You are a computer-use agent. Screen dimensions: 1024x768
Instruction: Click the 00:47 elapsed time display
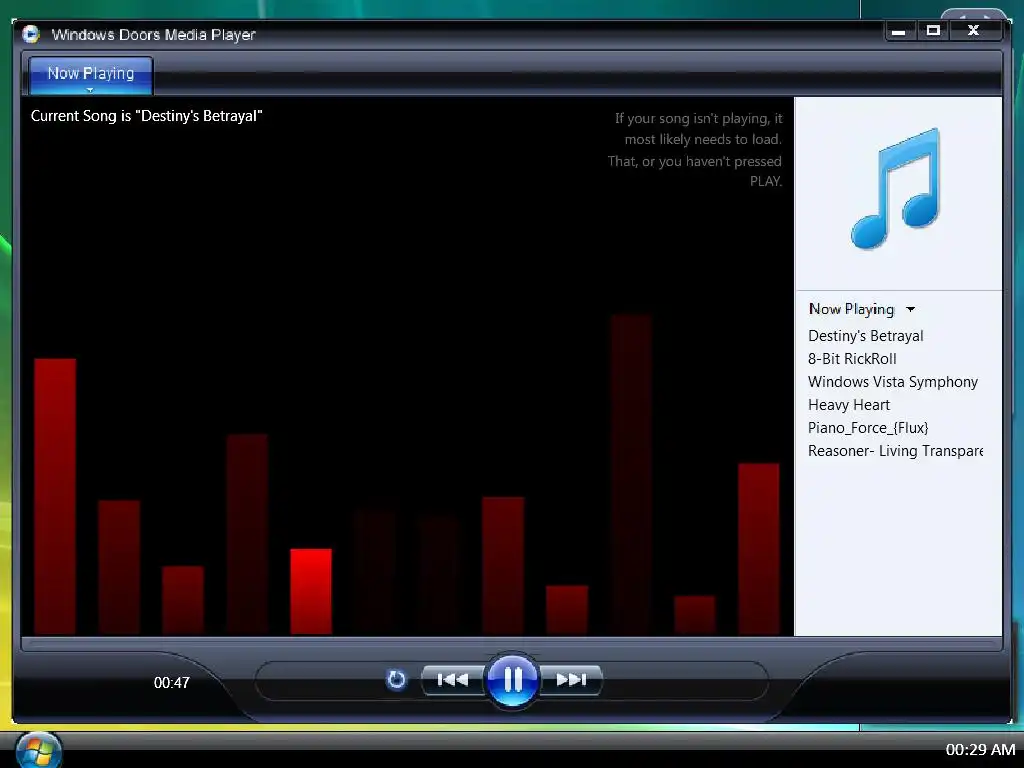(172, 682)
